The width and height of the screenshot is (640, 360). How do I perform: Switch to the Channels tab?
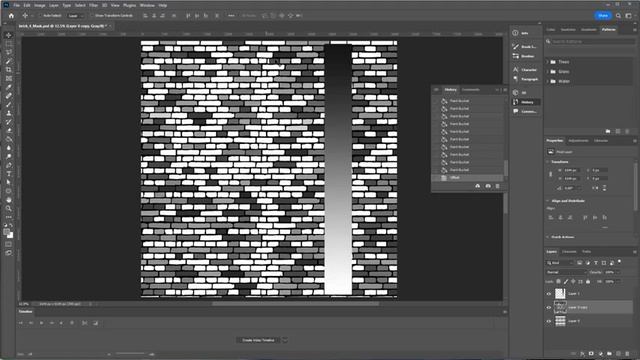tap(569, 252)
